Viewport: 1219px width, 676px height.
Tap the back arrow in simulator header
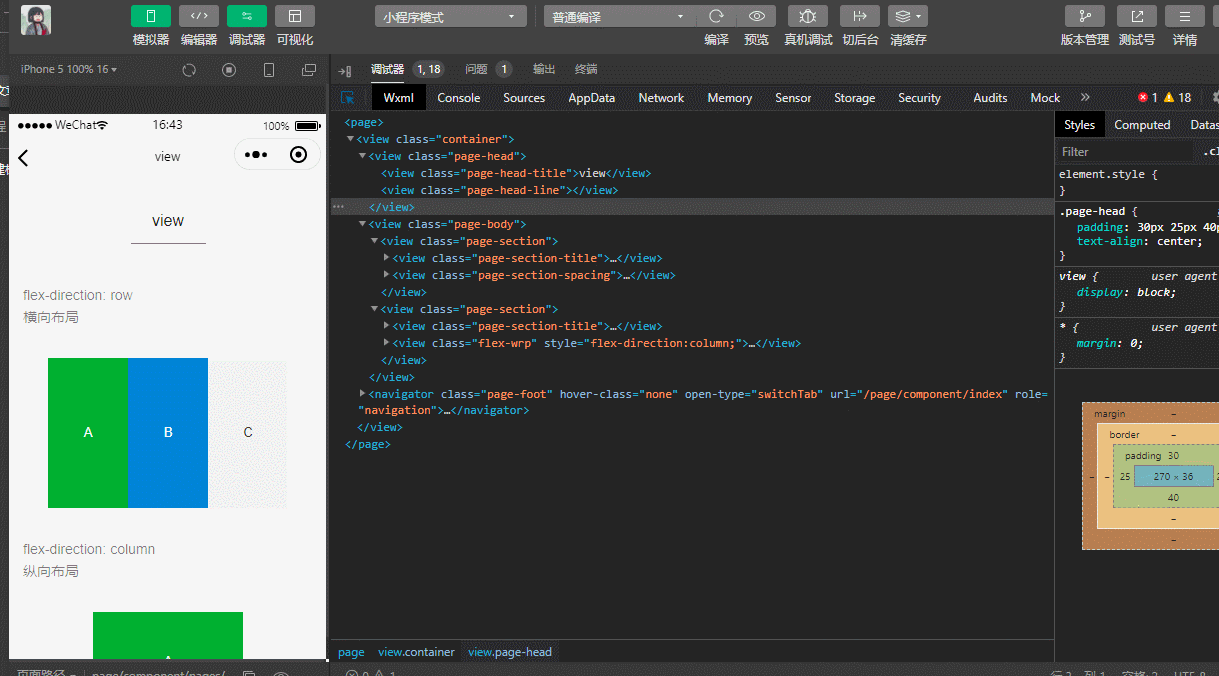pyautogui.click(x=24, y=158)
